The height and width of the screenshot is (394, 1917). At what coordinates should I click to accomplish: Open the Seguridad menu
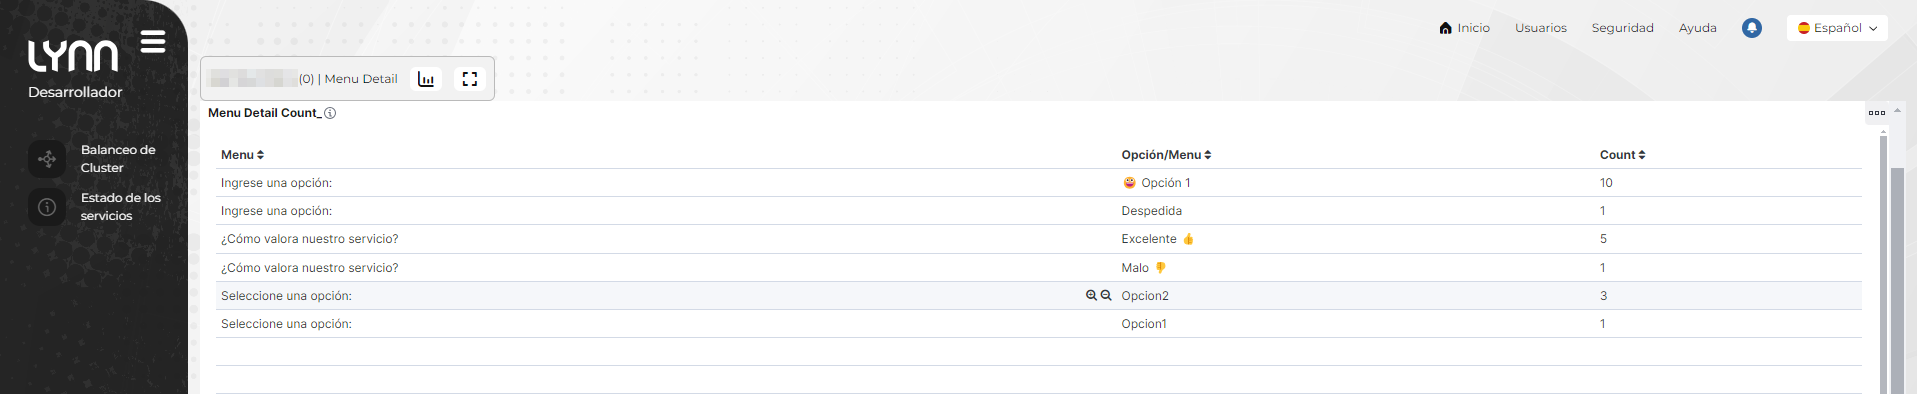pos(1623,28)
